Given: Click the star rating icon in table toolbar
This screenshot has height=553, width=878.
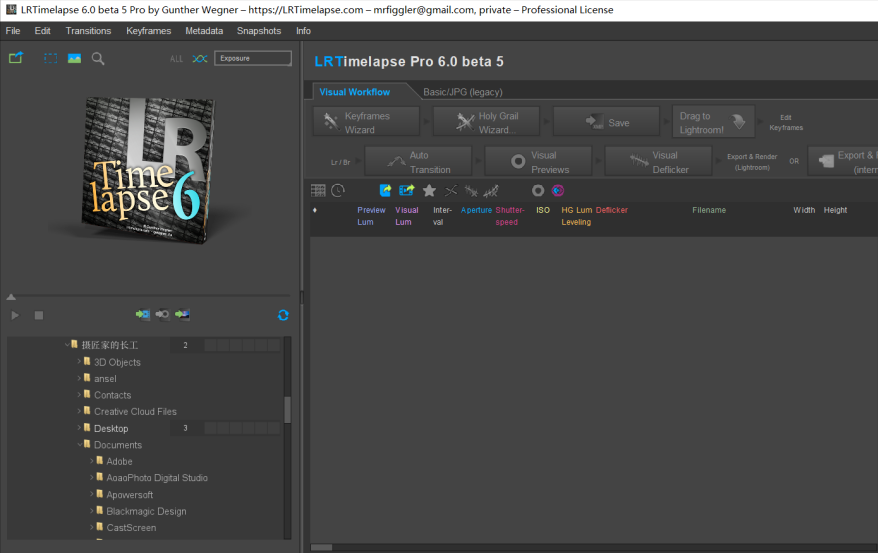Looking at the screenshot, I should click(x=429, y=190).
